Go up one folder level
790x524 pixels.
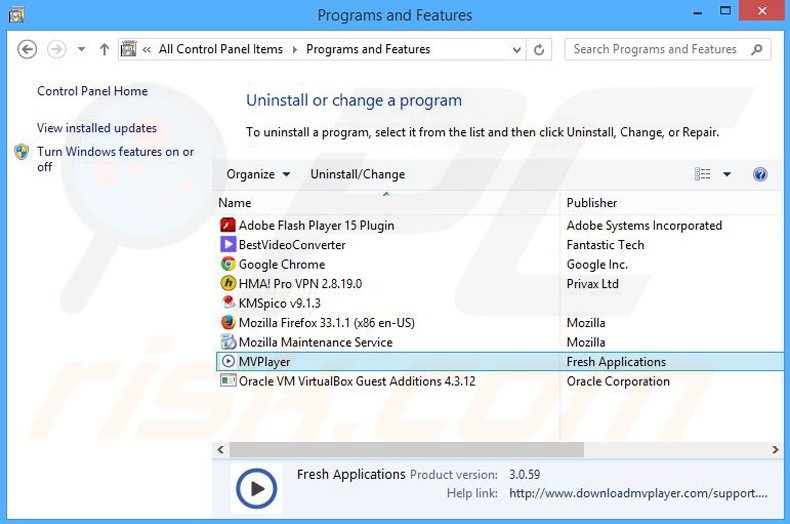(104, 49)
